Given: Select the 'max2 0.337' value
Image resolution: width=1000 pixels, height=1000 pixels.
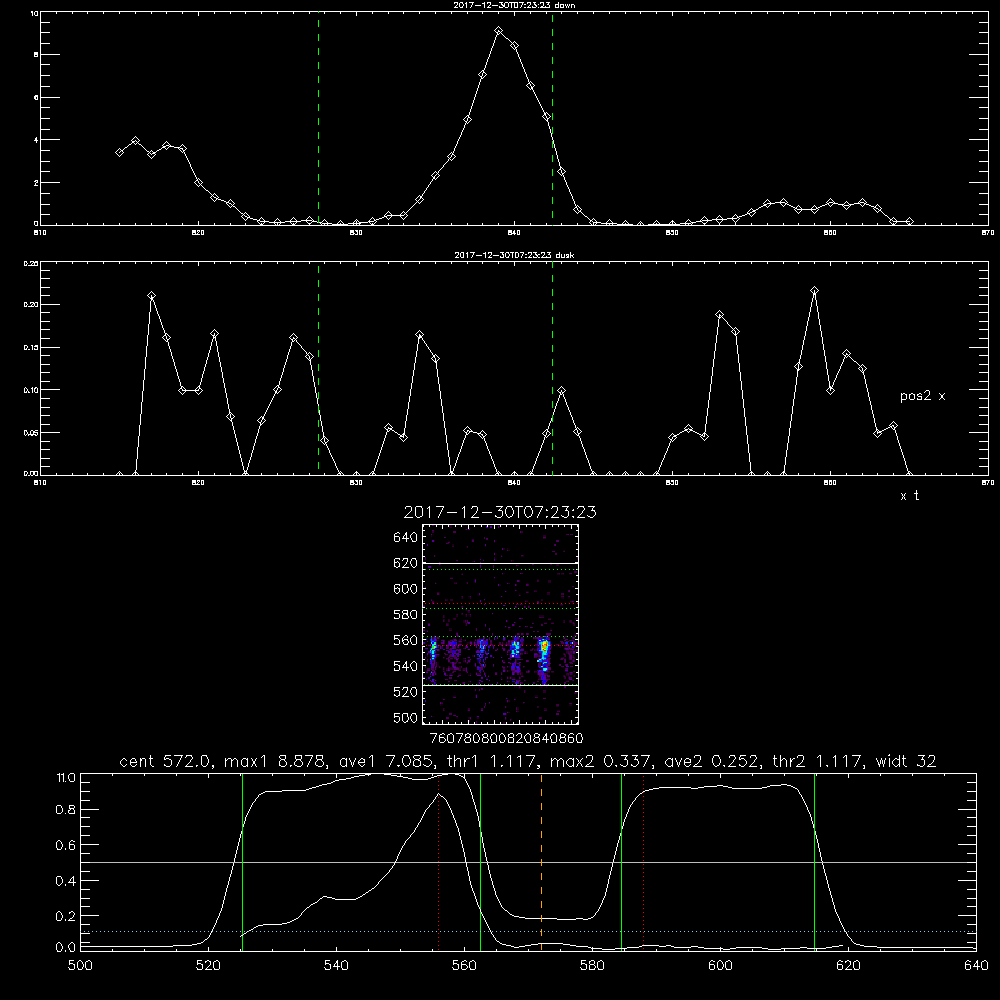Looking at the screenshot, I should click(x=600, y=761).
